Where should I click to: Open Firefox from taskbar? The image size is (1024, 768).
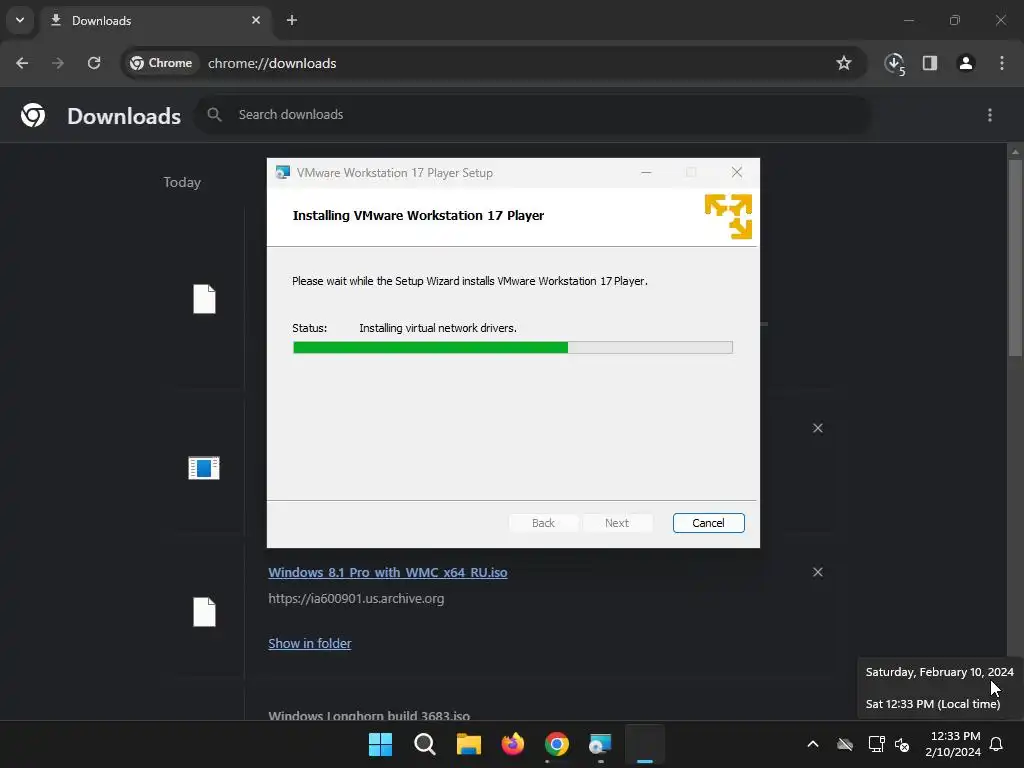513,744
